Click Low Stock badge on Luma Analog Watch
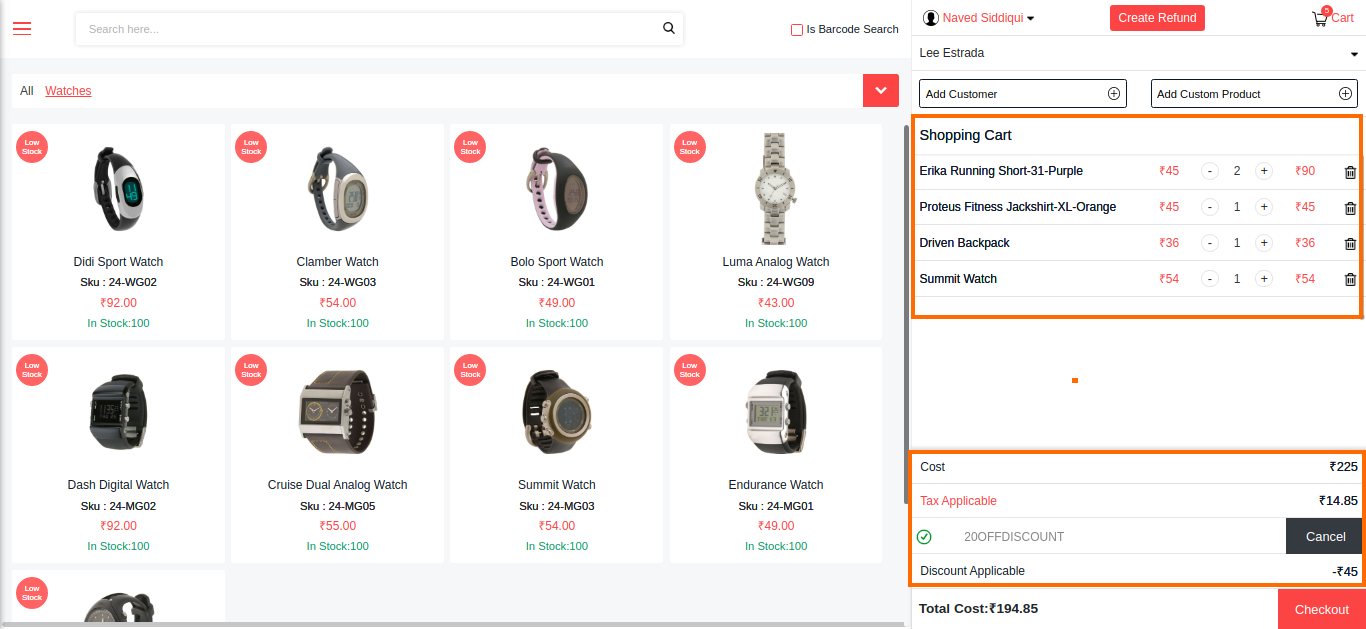The height and width of the screenshot is (629, 1366). (x=690, y=146)
